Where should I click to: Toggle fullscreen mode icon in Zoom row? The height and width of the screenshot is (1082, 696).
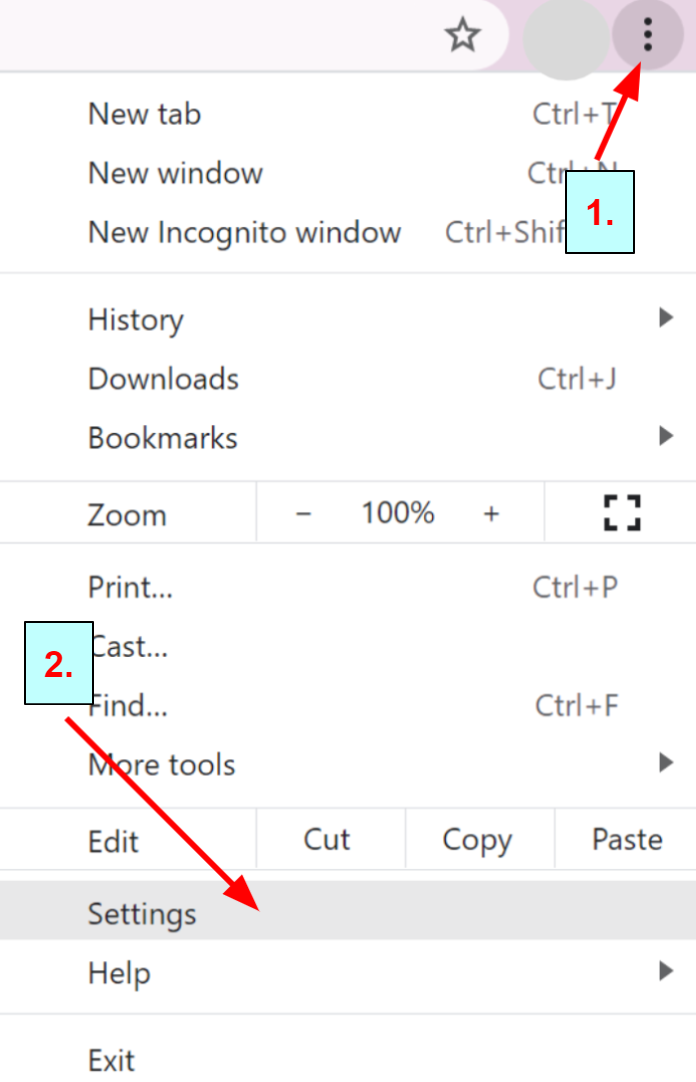[x=621, y=513]
